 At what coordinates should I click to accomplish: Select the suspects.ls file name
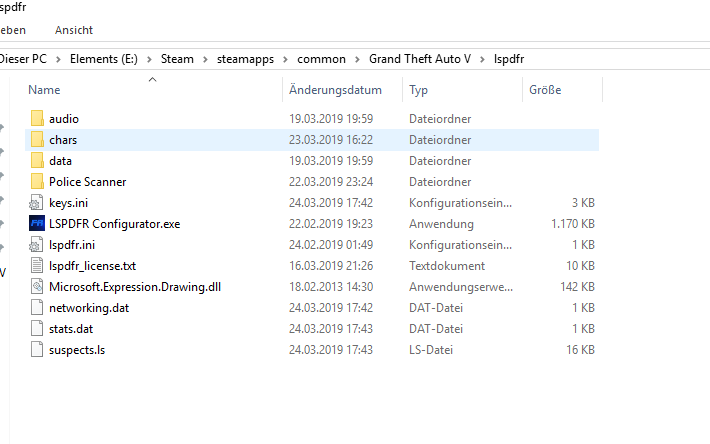coord(77,350)
